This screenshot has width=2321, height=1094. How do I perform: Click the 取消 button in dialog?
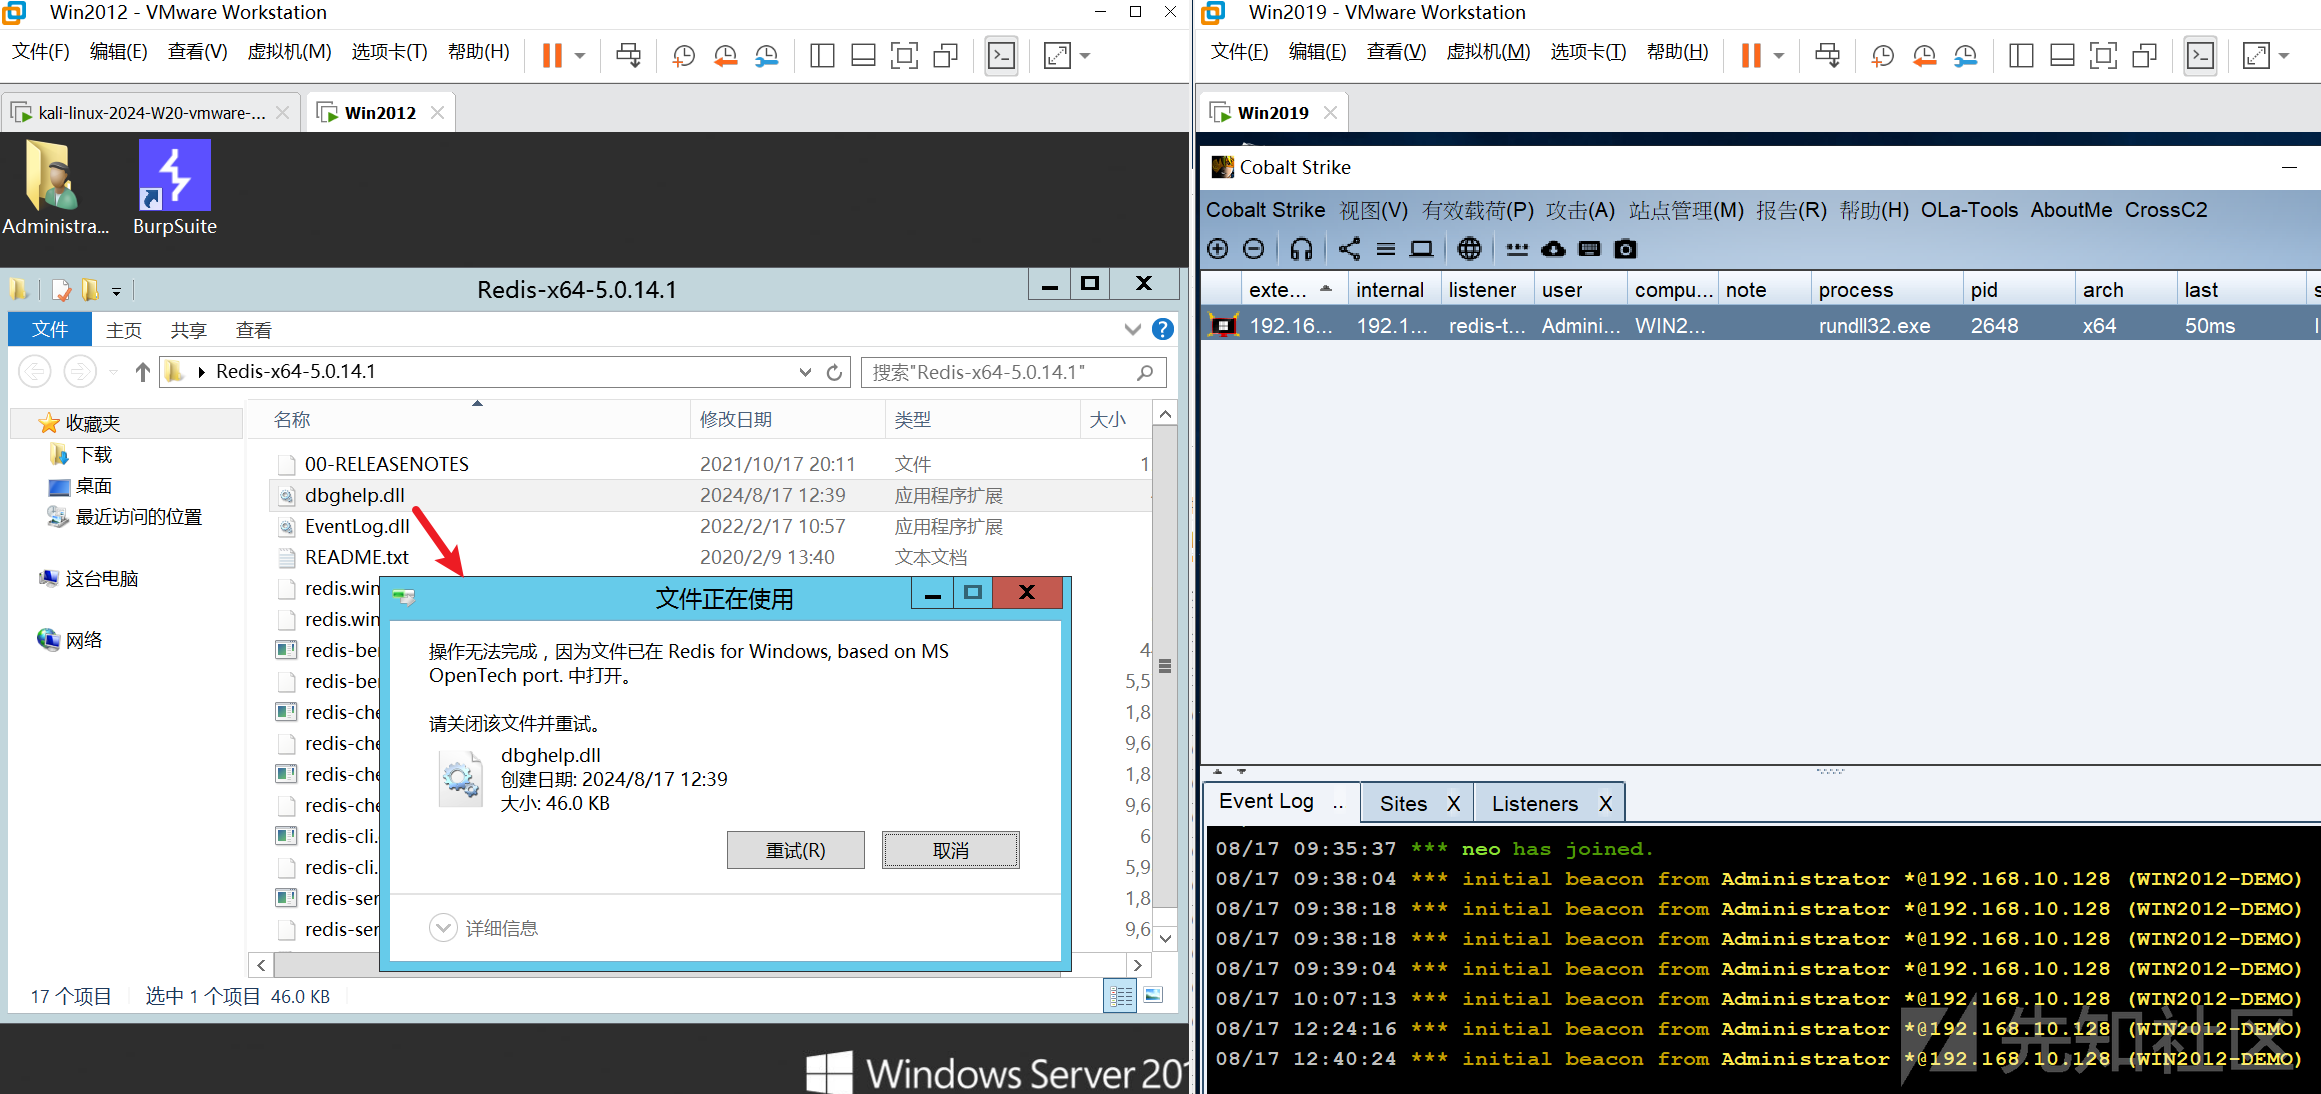coord(950,850)
